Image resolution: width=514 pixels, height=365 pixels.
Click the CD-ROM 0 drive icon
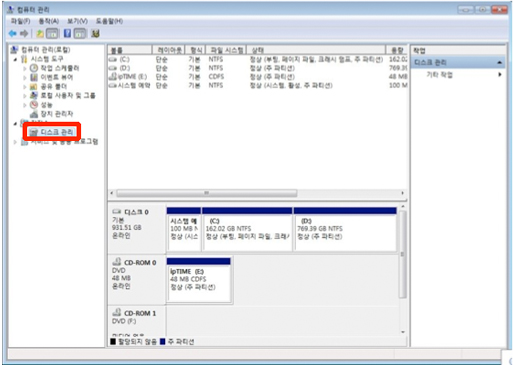(116, 262)
